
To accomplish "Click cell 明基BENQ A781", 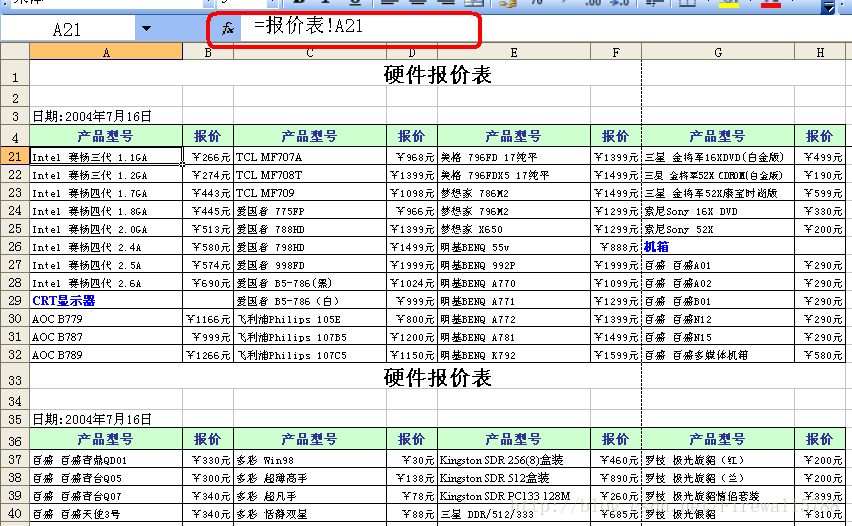I will (x=513, y=337).
